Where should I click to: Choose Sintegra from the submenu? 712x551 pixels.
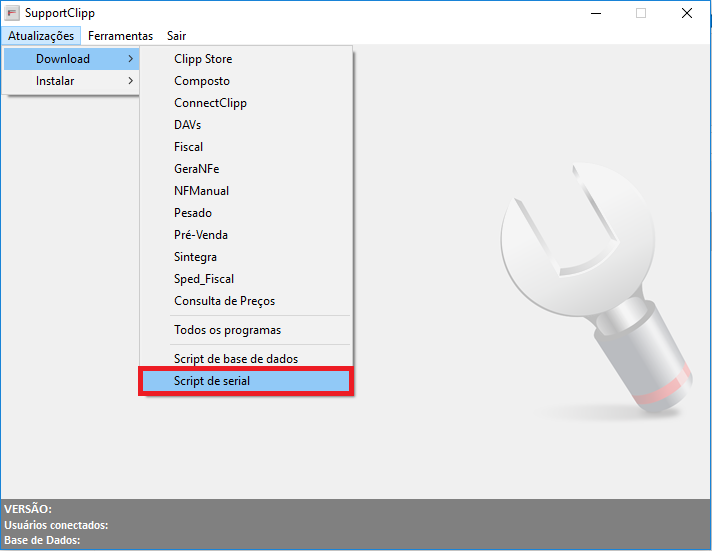pos(195,257)
